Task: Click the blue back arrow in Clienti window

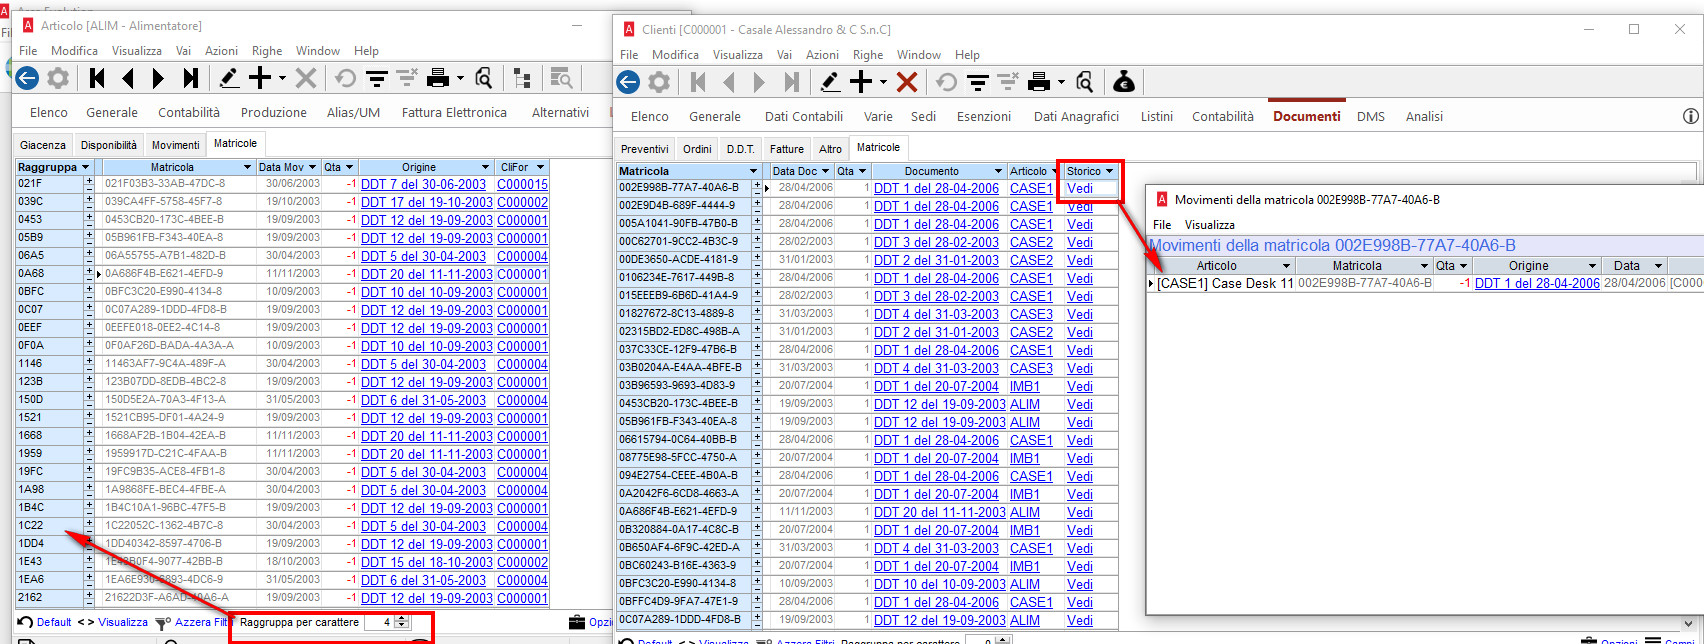Action: point(628,82)
